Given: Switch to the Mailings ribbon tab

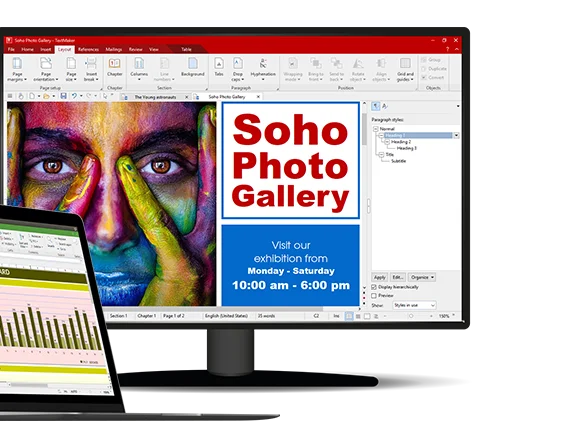Looking at the screenshot, I should 114,49.
